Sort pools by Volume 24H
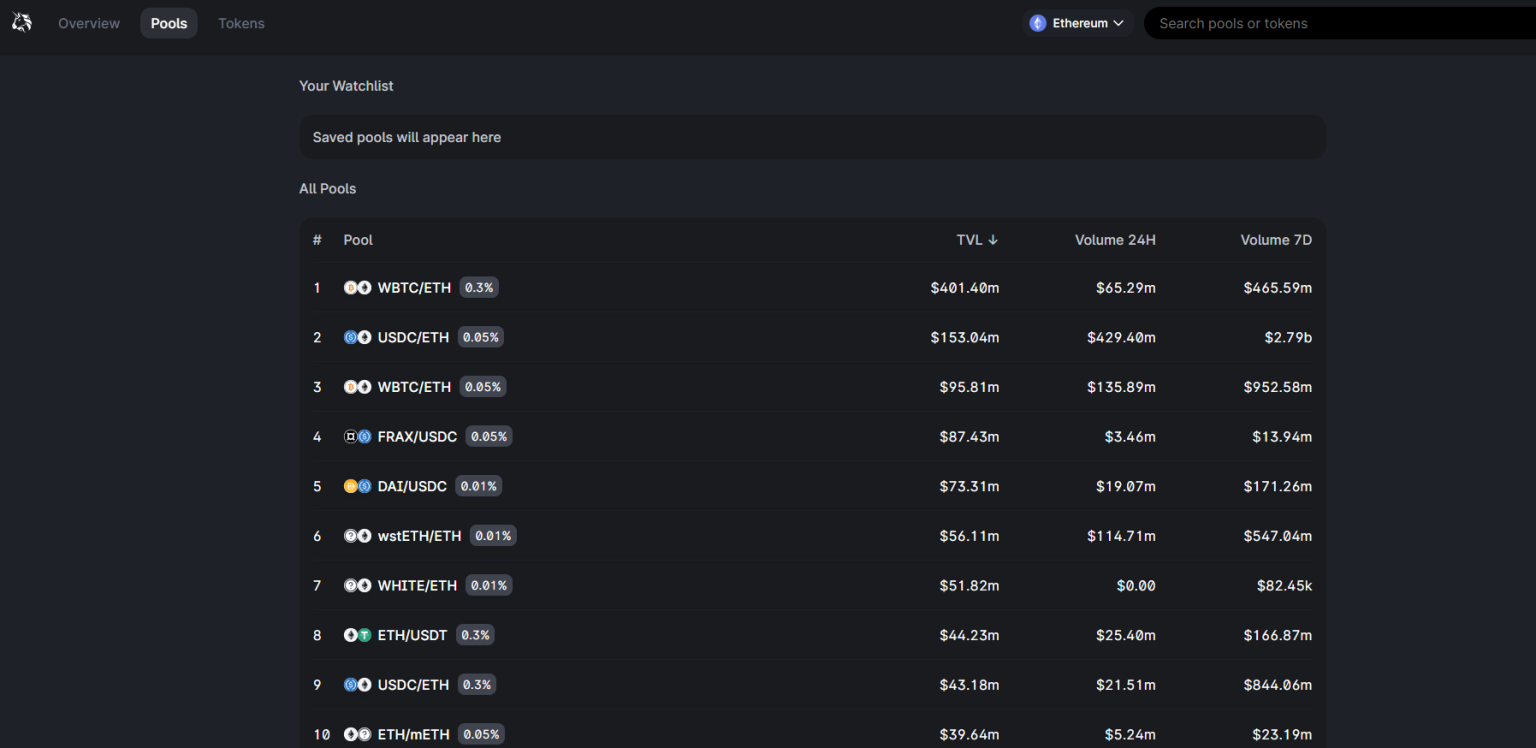Screen dimensions: 1536x748 pyautogui.click(x=1114, y=240)
